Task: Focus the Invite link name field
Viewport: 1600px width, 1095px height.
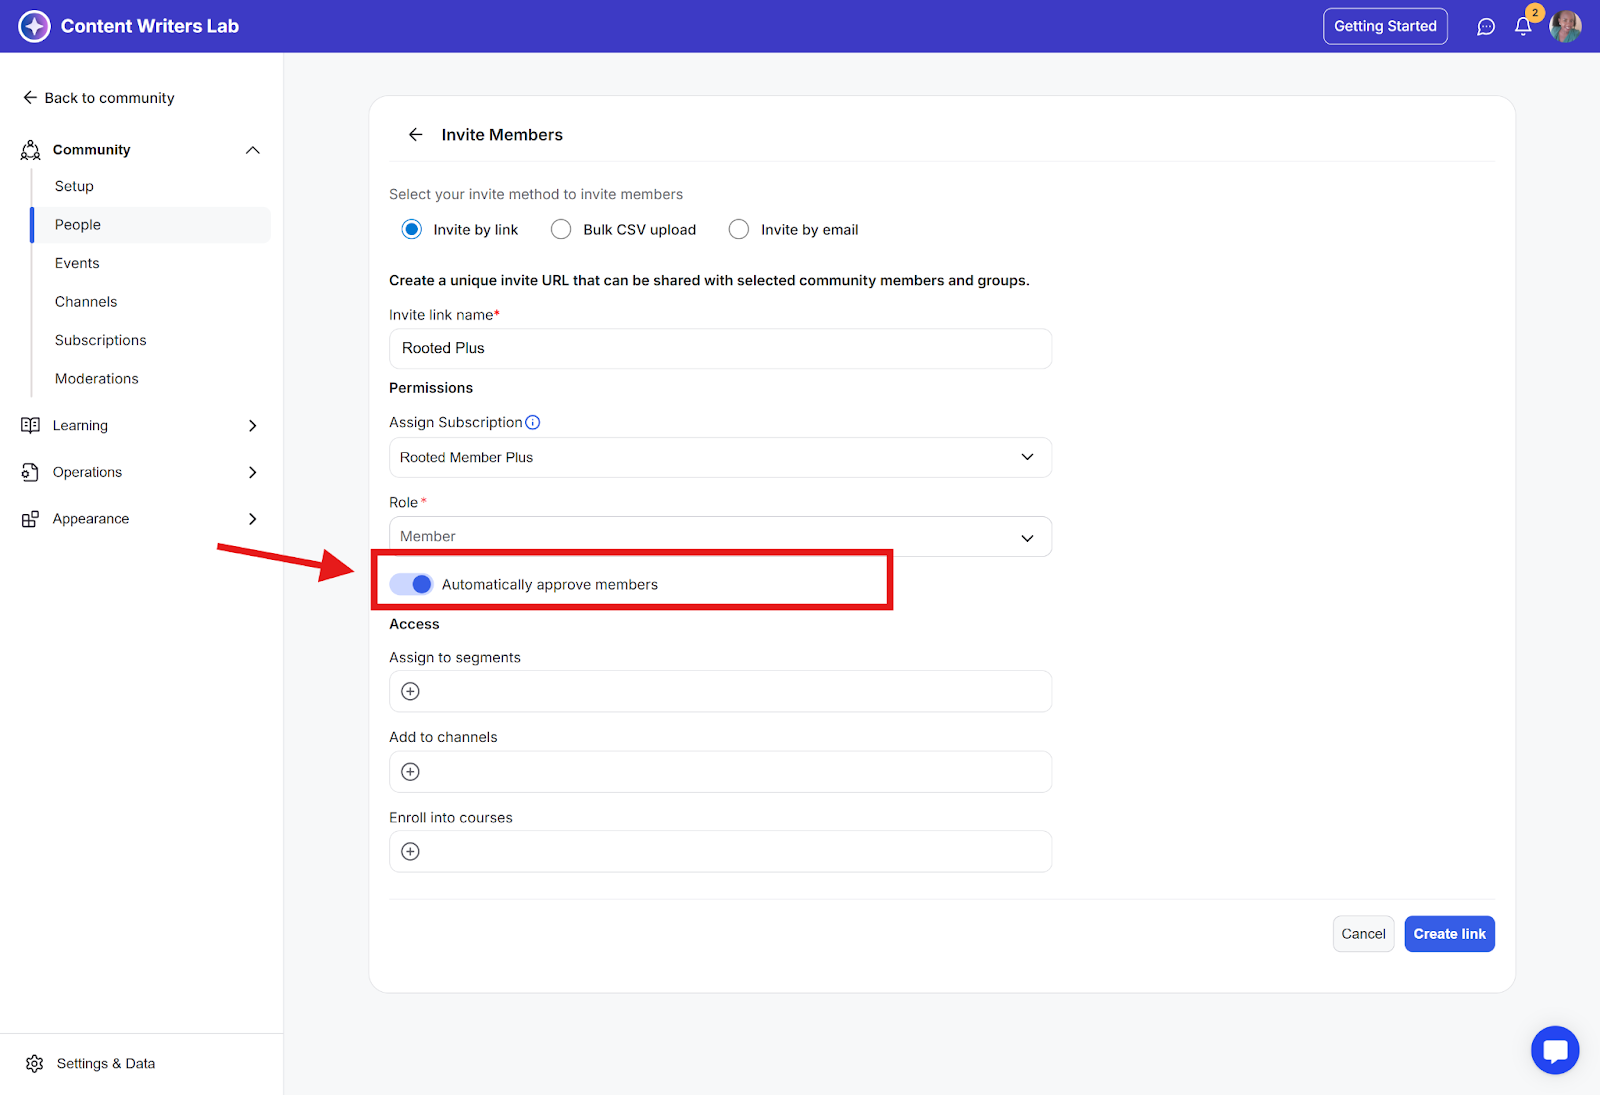Action: pyautogui.click(x=720, y=349)
